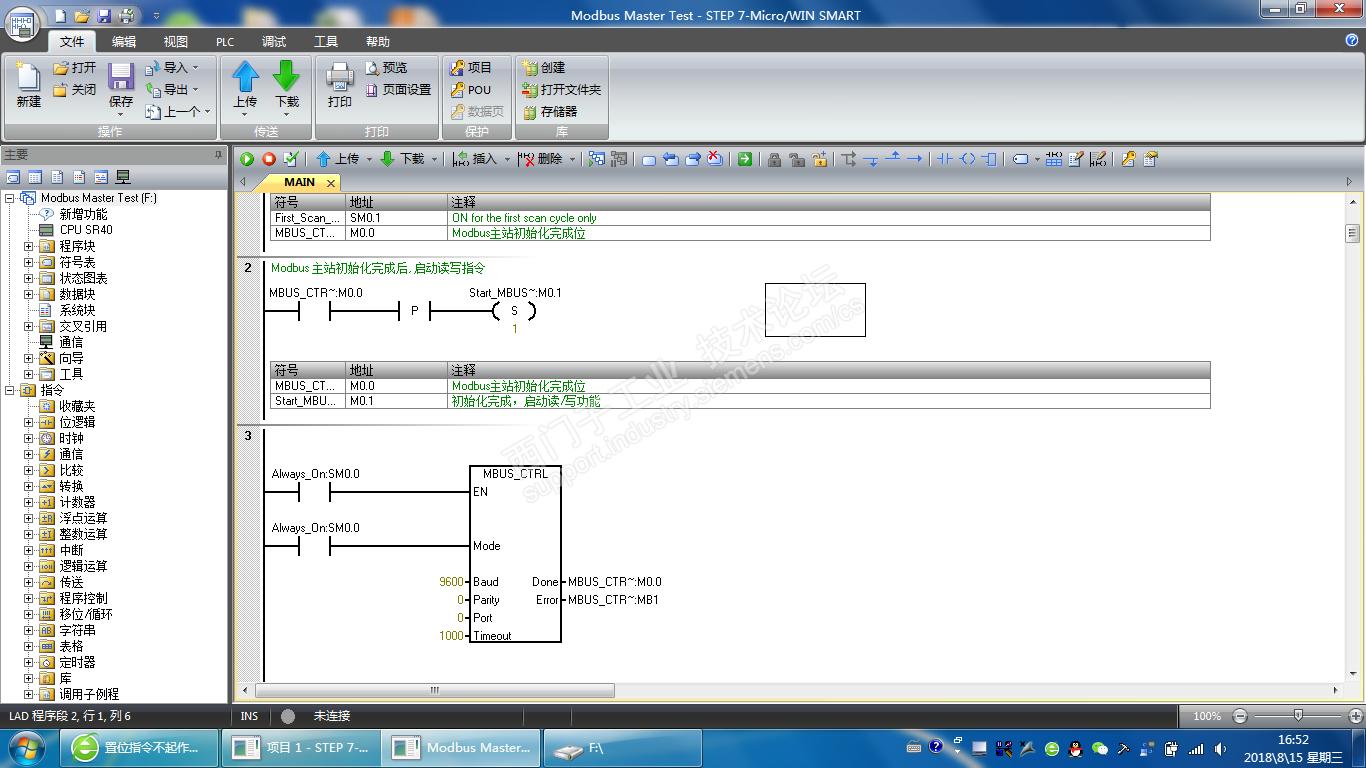The height and width of the screenshot is (768, 1366).
Task: Open CPU SR40 in the project tree
Action: tap(85, 230)
